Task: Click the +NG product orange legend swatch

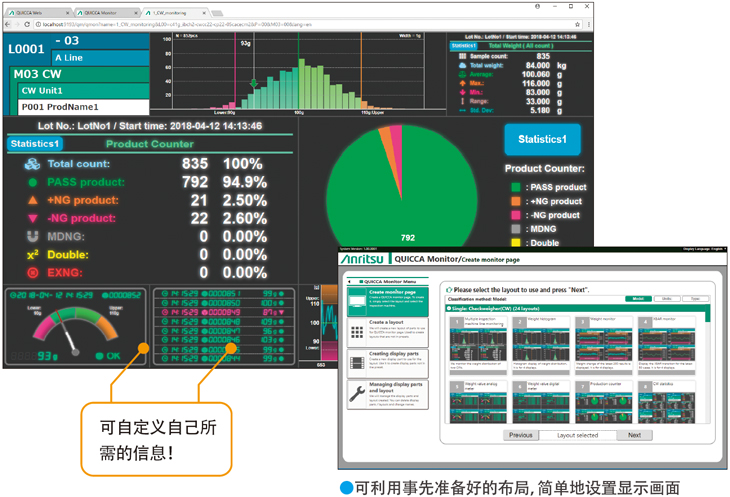Action: [x=515, y=201]
